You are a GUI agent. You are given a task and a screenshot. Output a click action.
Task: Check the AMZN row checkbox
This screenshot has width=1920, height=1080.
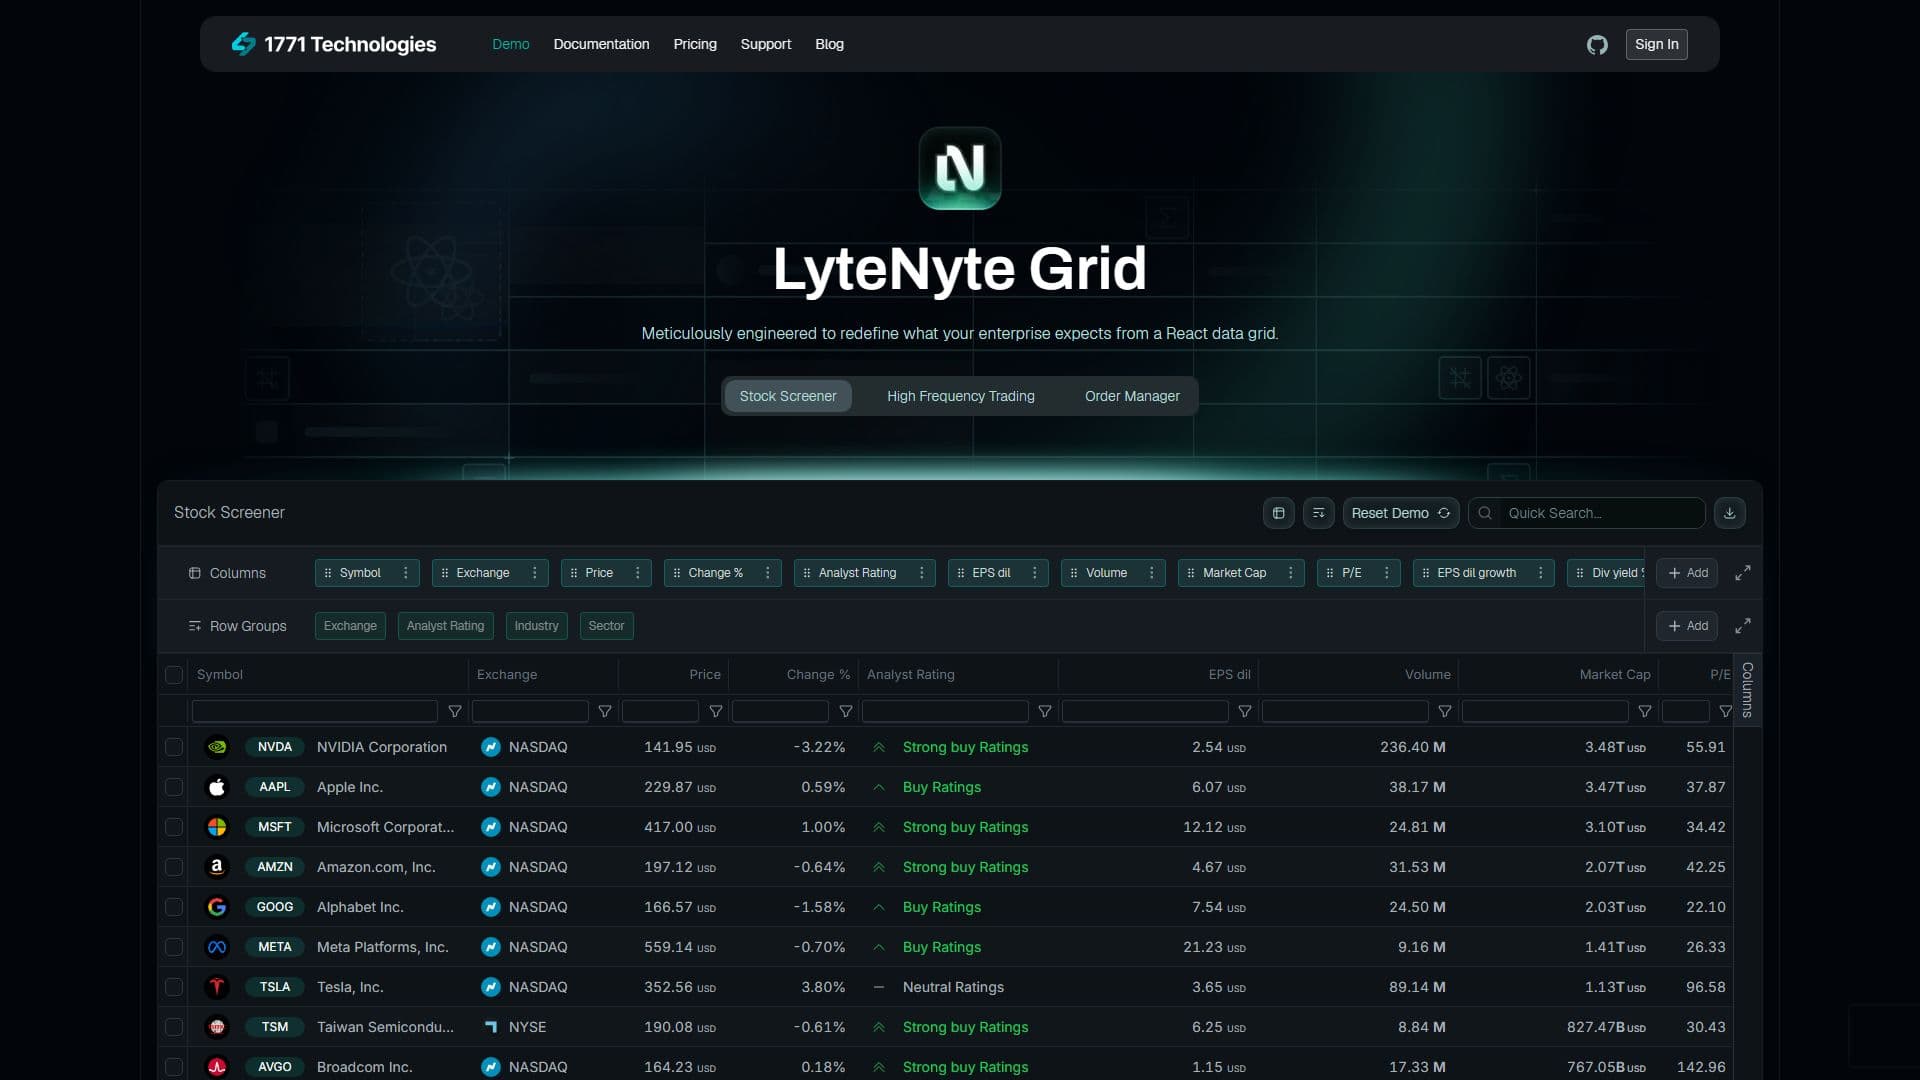pyautogui.click(x=174, y=867)
